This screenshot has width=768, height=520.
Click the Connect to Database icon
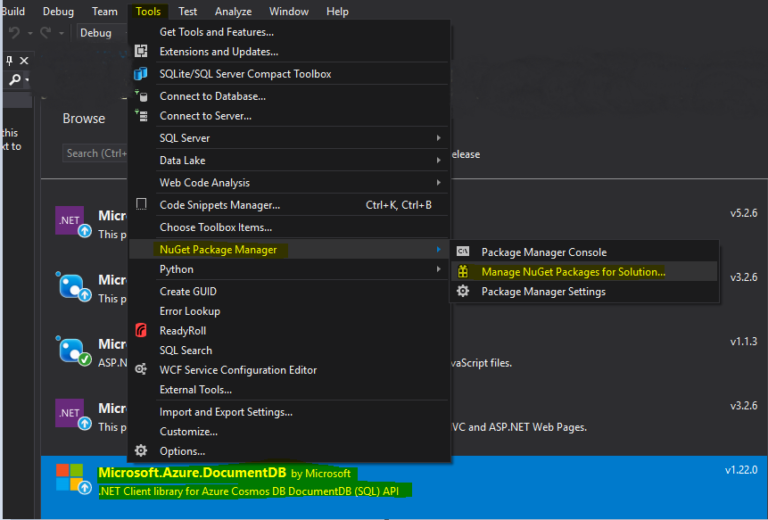141,96
